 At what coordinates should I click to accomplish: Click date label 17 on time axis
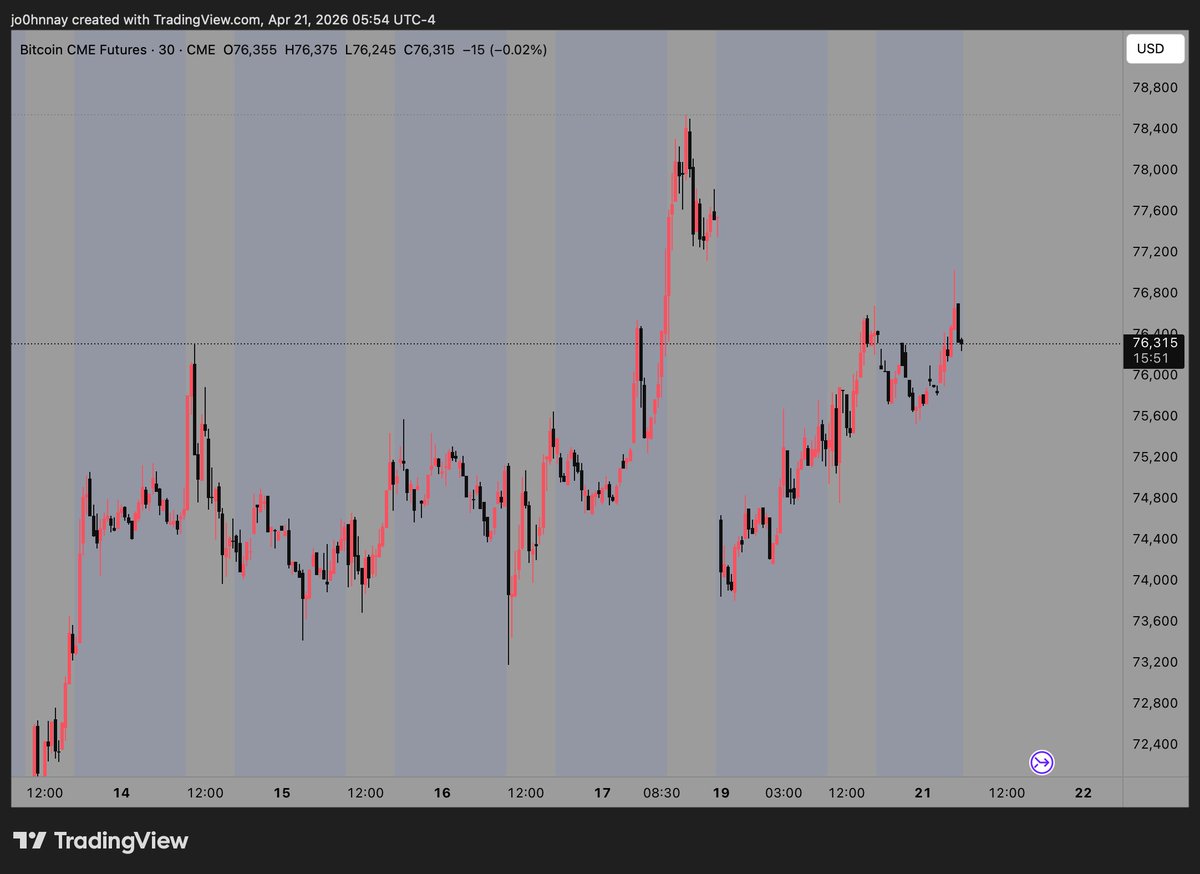[x=602, y=793]
